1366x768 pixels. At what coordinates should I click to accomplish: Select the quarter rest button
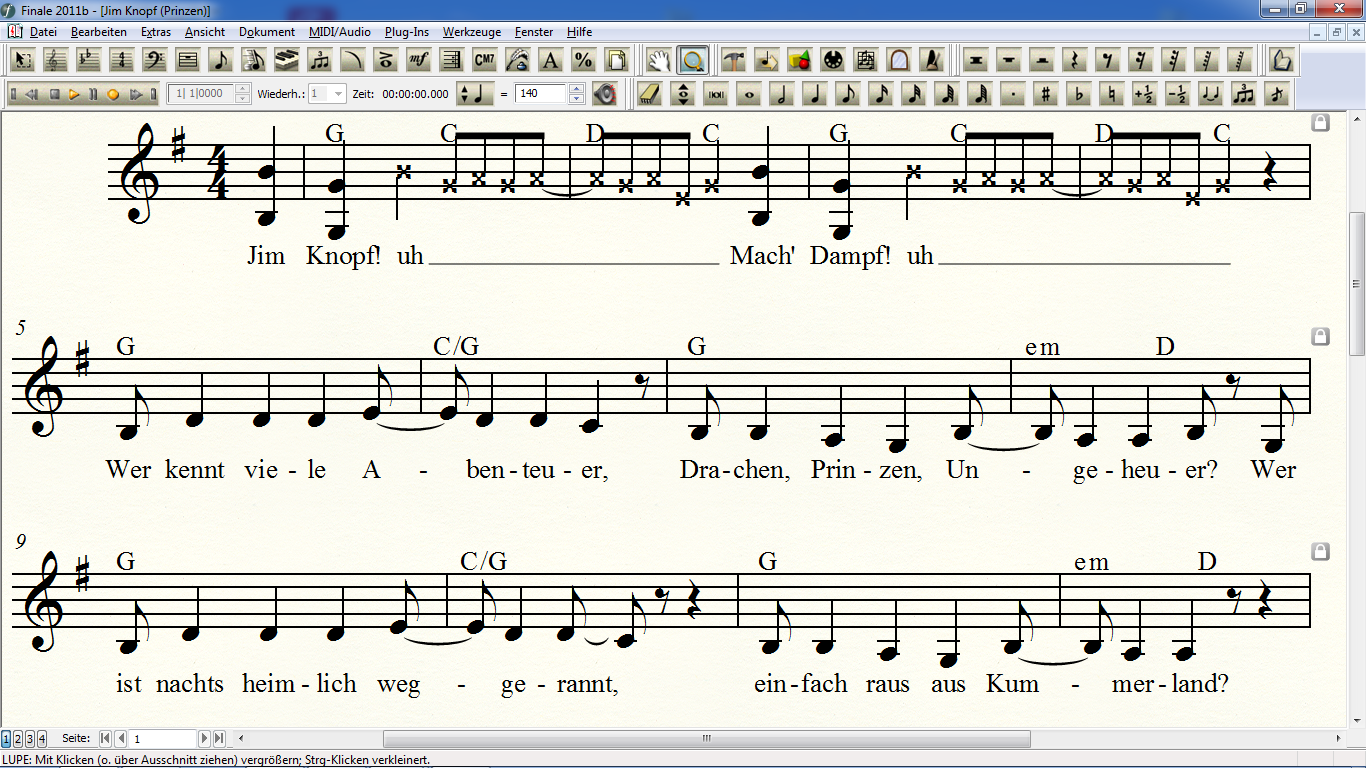coord(1074,60)
